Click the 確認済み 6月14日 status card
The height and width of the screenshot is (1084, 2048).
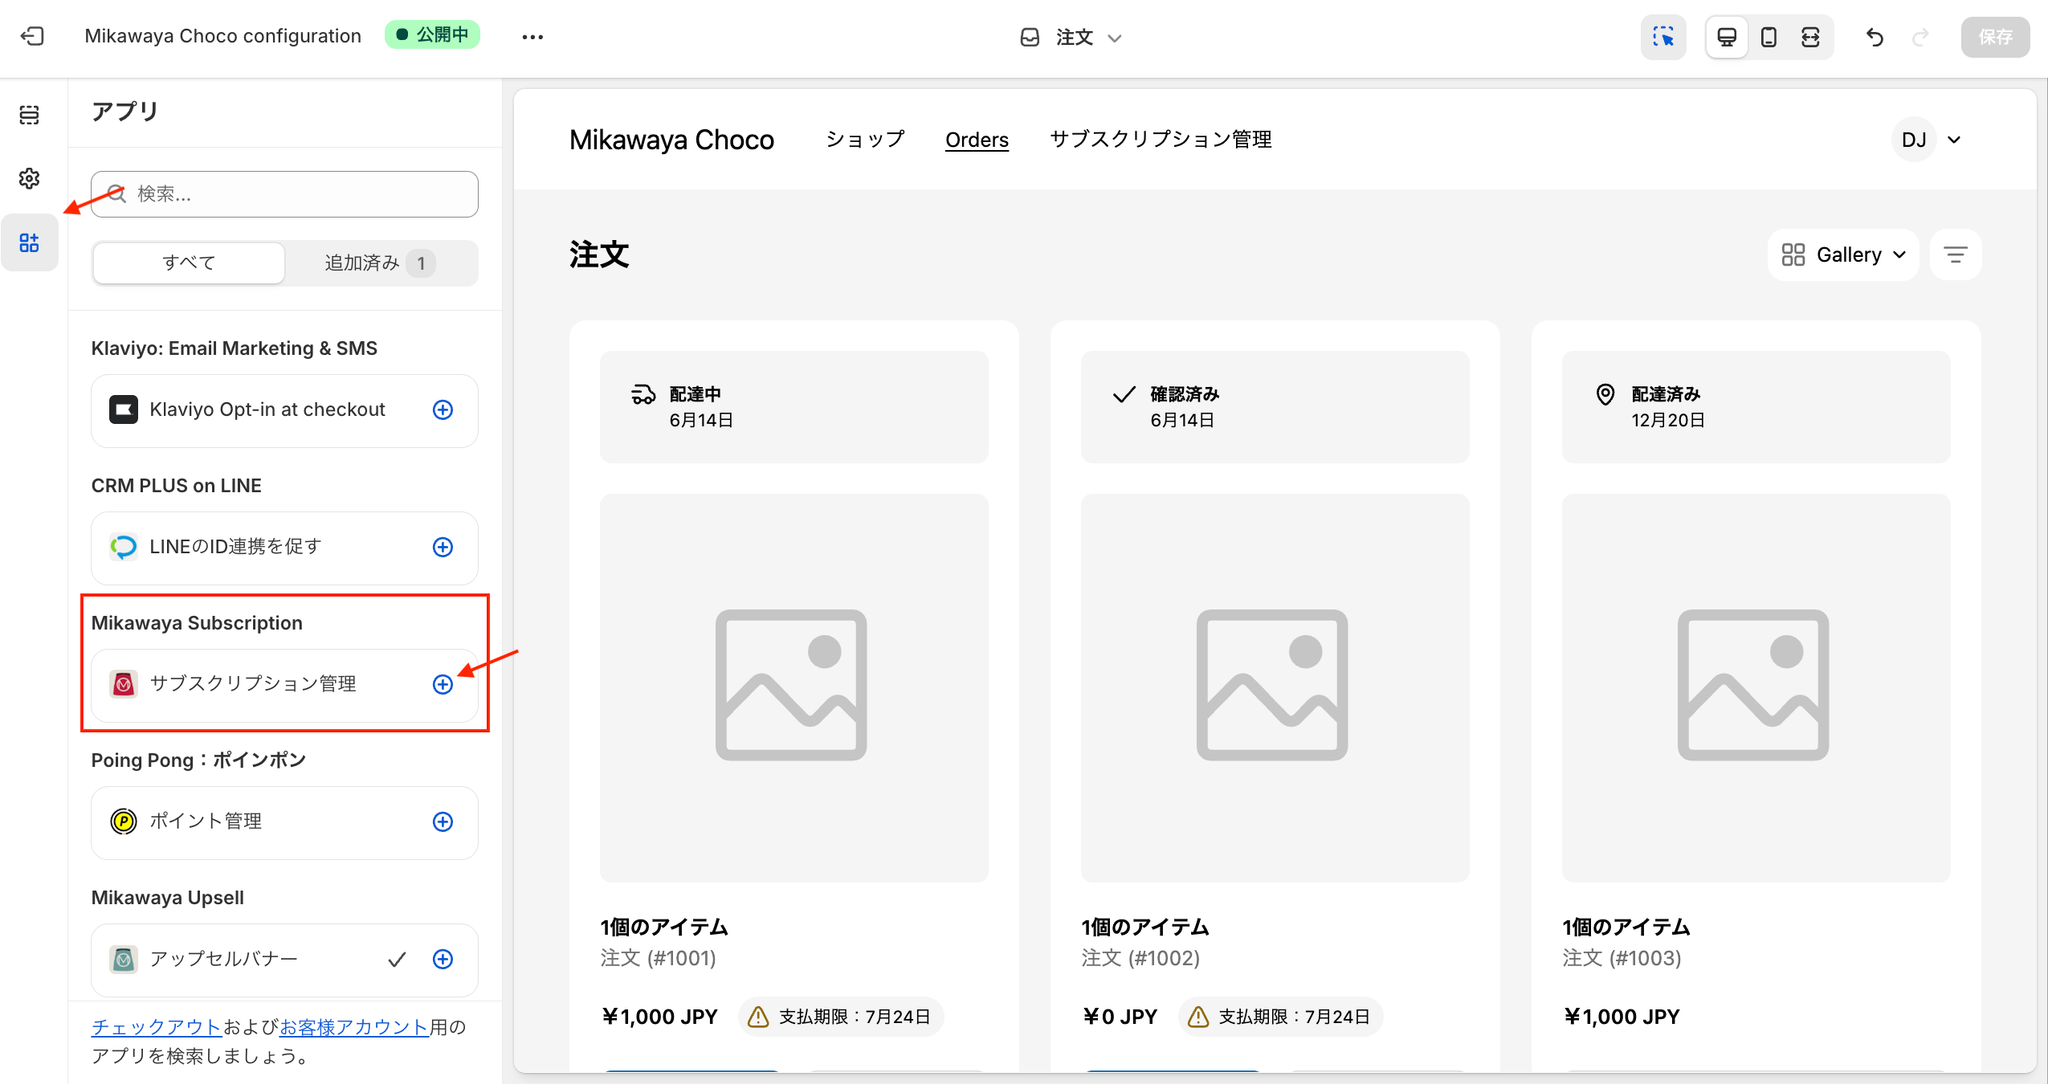coord(1275,407)
